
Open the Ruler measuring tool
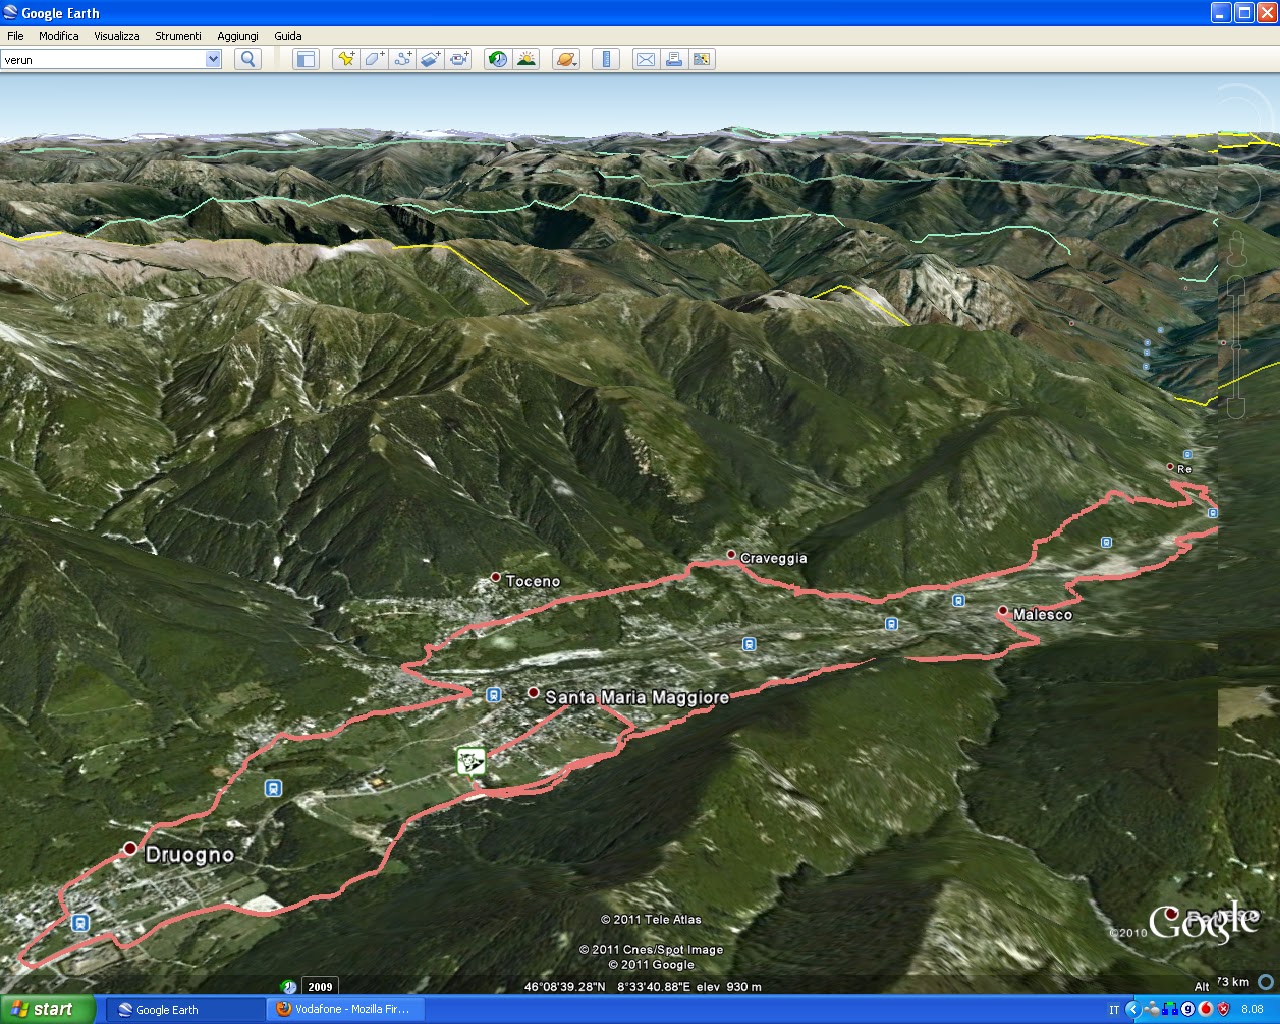coord(606,59)
